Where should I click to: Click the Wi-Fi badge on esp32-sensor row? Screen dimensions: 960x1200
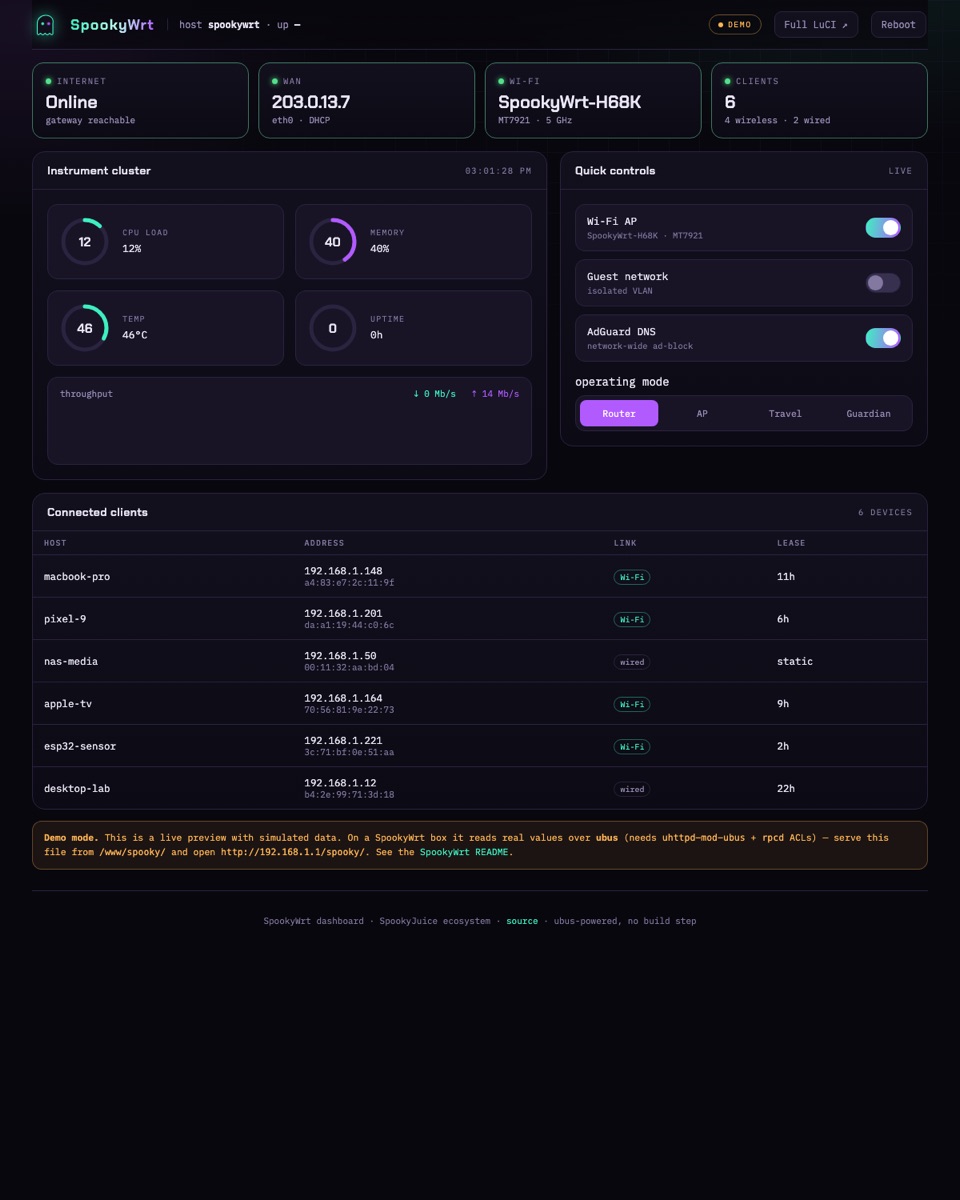pyautogui.click(x=632, y=746)
